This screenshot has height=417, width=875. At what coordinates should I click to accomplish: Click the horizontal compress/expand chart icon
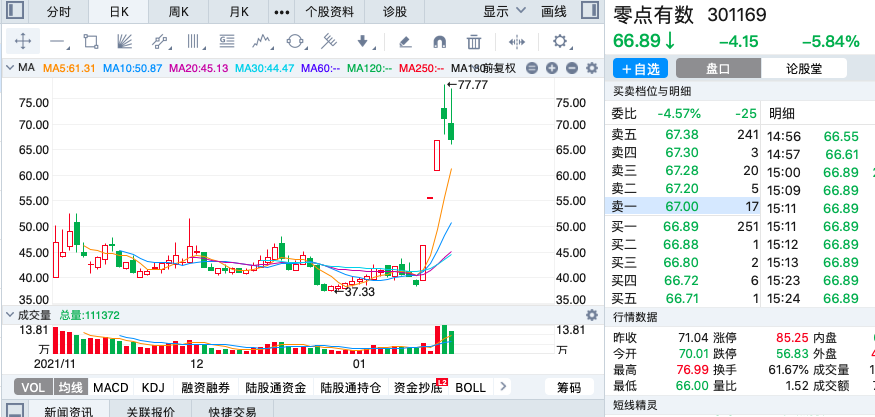[517, 42]
